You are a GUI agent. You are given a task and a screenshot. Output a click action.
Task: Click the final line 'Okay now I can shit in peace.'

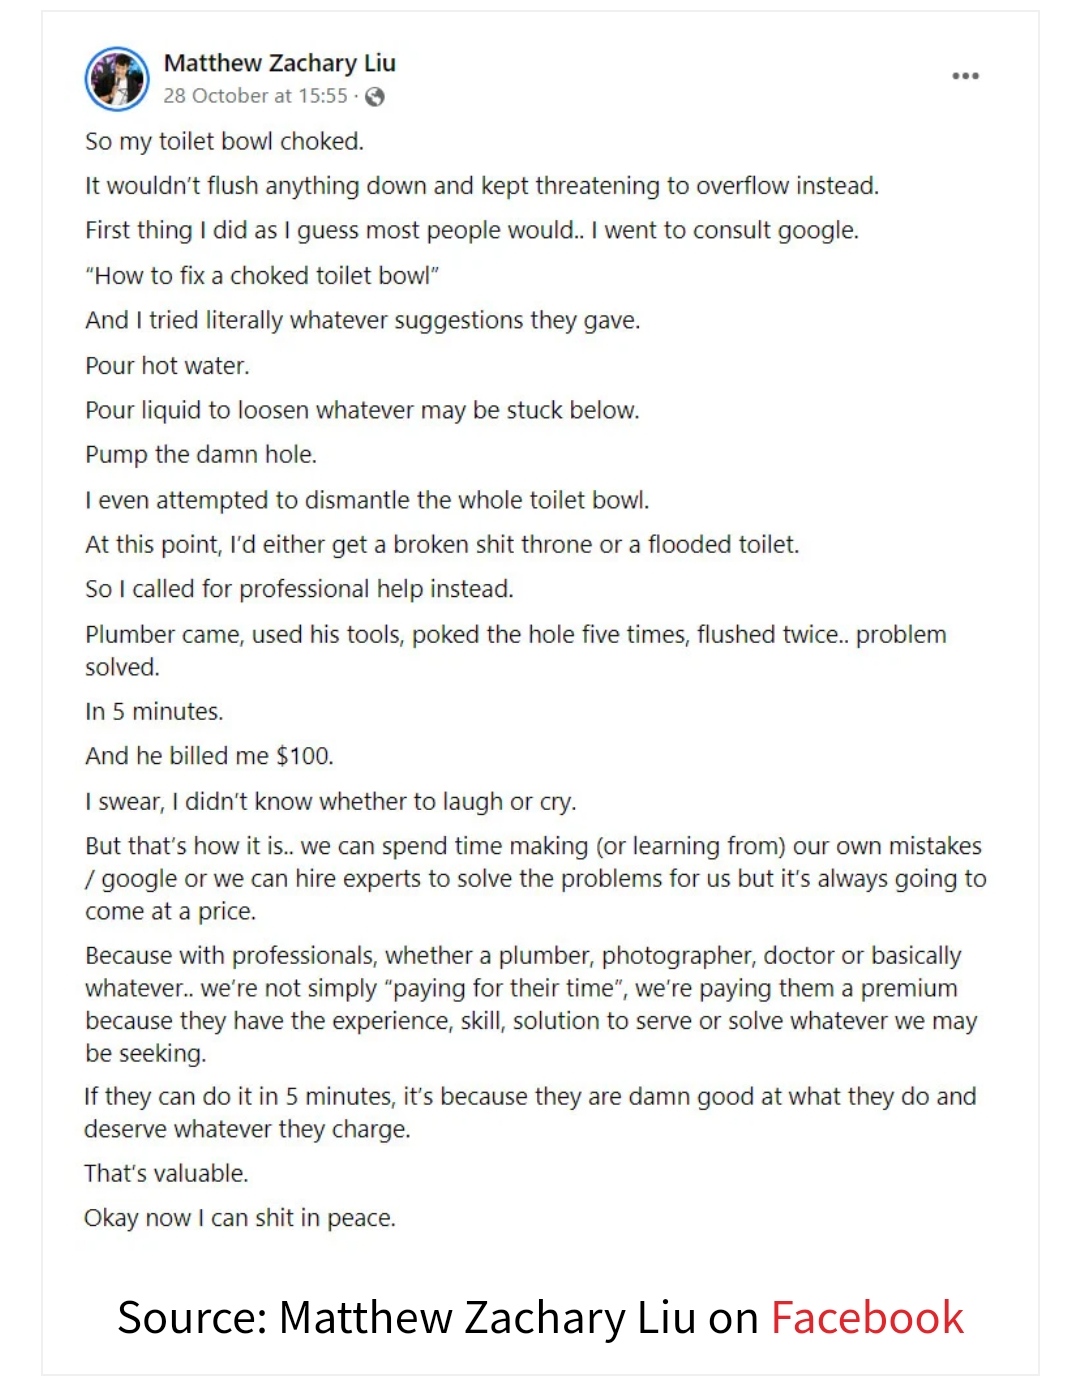(240, 1217)
